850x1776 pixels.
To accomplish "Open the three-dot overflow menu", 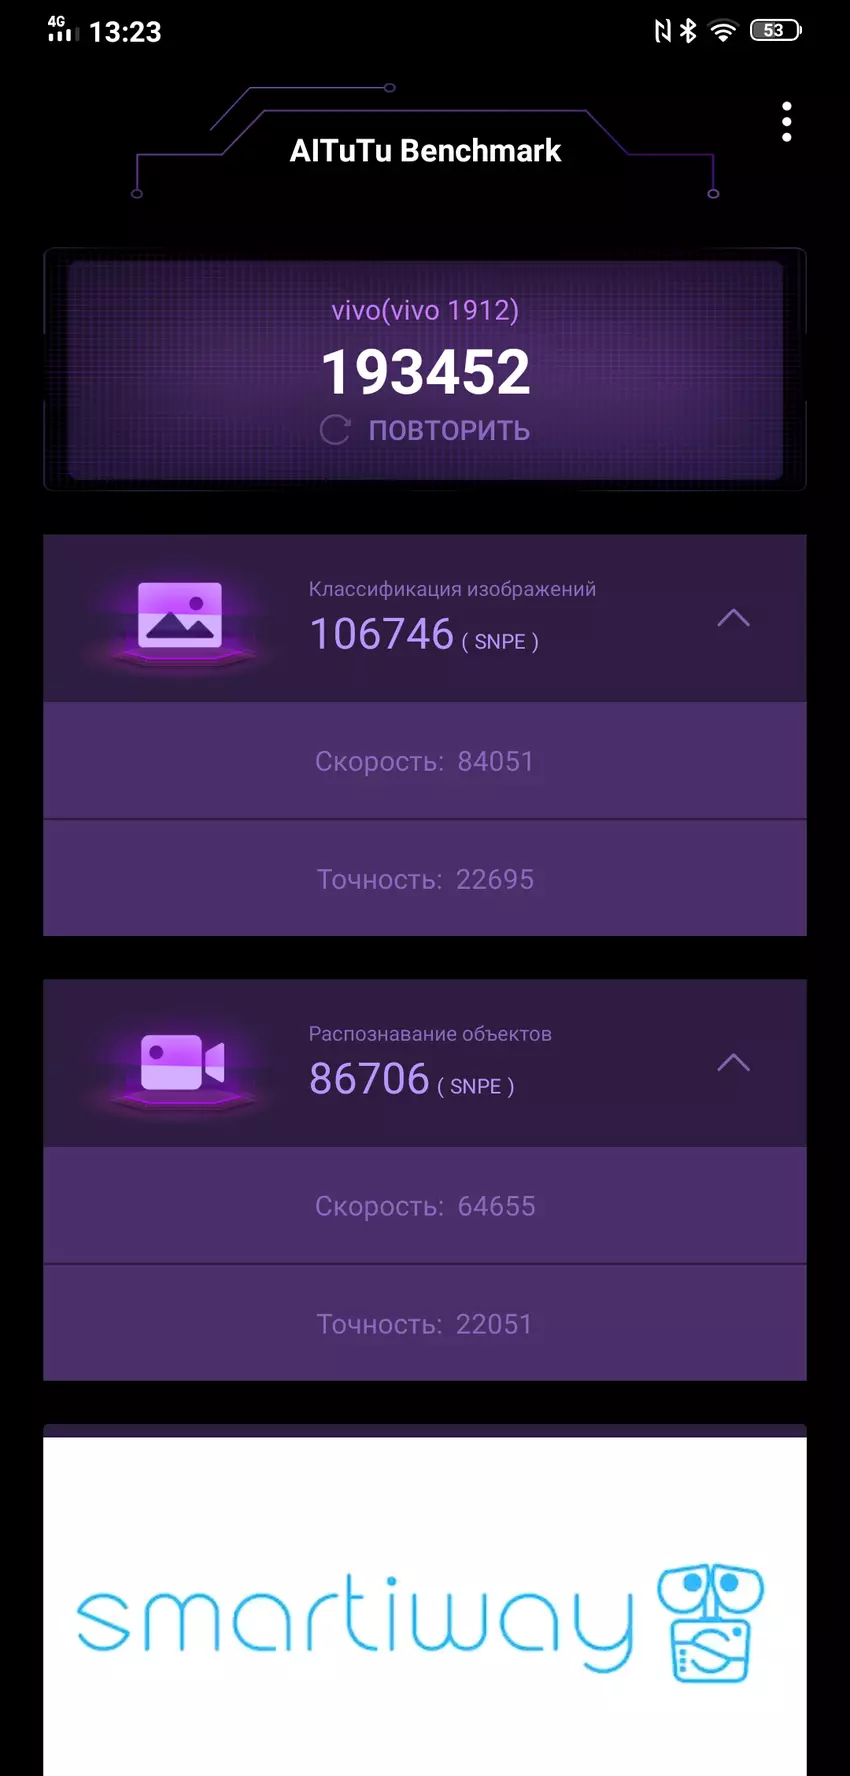I will tap(787, 122).
